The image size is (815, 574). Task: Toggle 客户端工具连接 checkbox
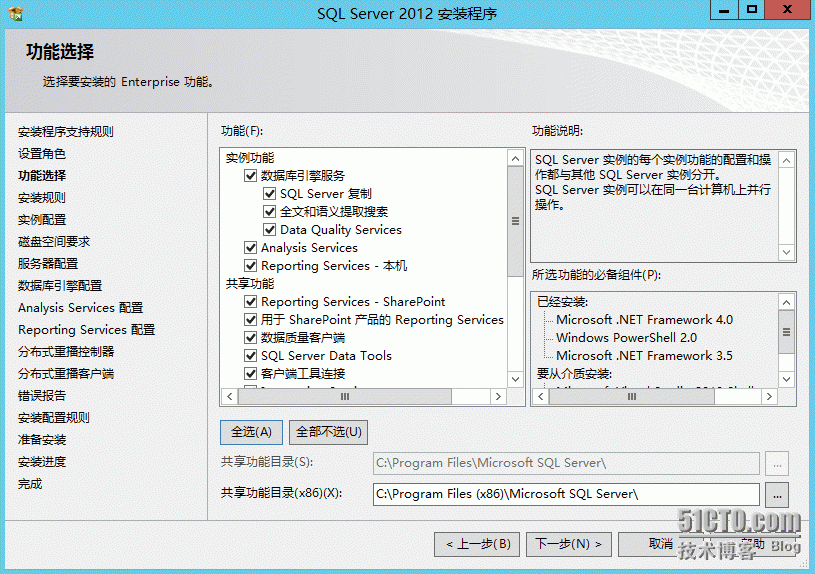251,374
